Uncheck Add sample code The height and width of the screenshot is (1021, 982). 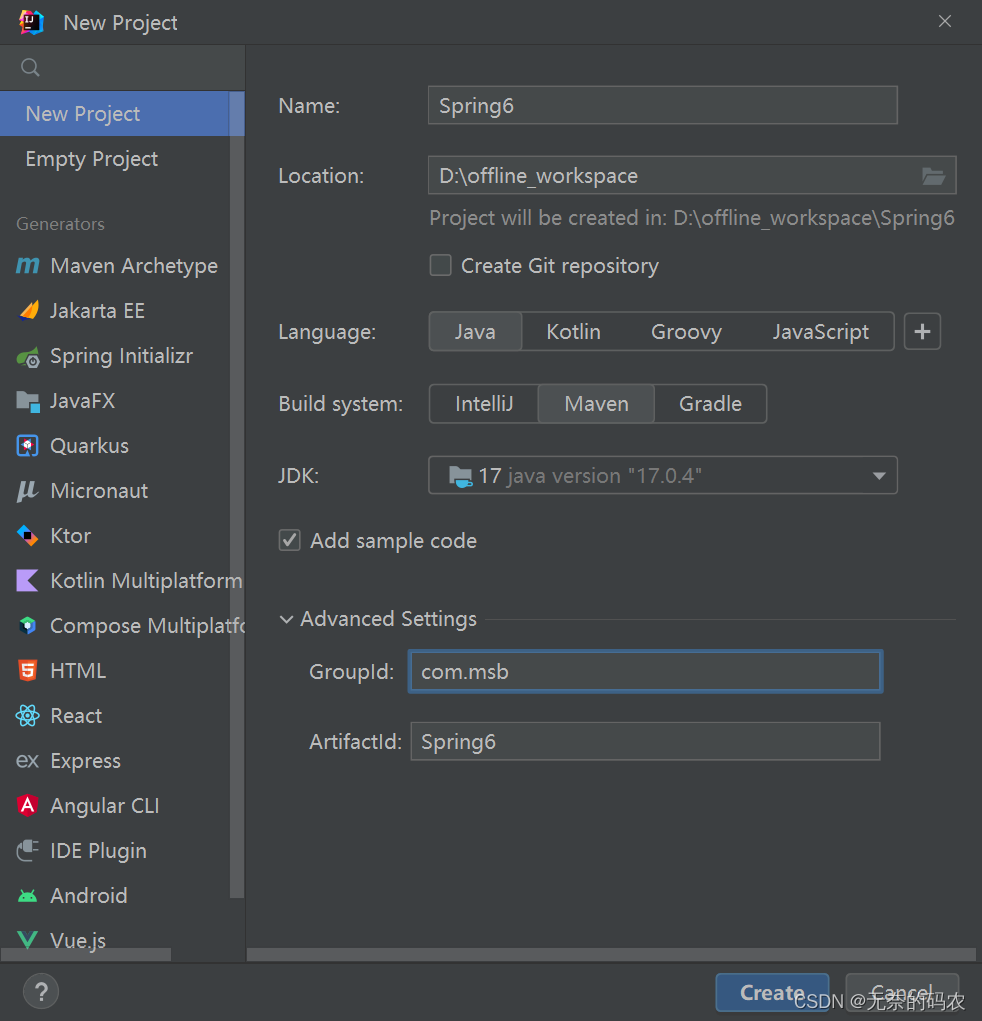tap(290, 540)
